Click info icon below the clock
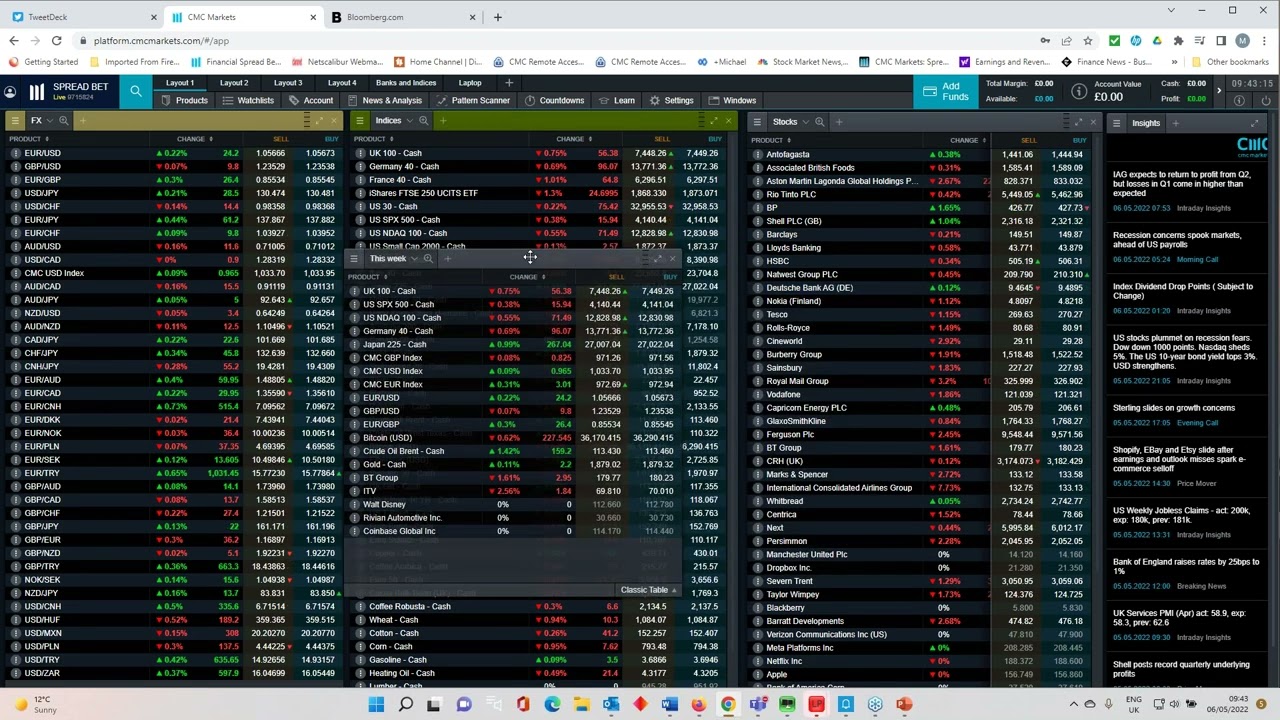Viewport: 1280px width, 720px height. [1240, 100]
